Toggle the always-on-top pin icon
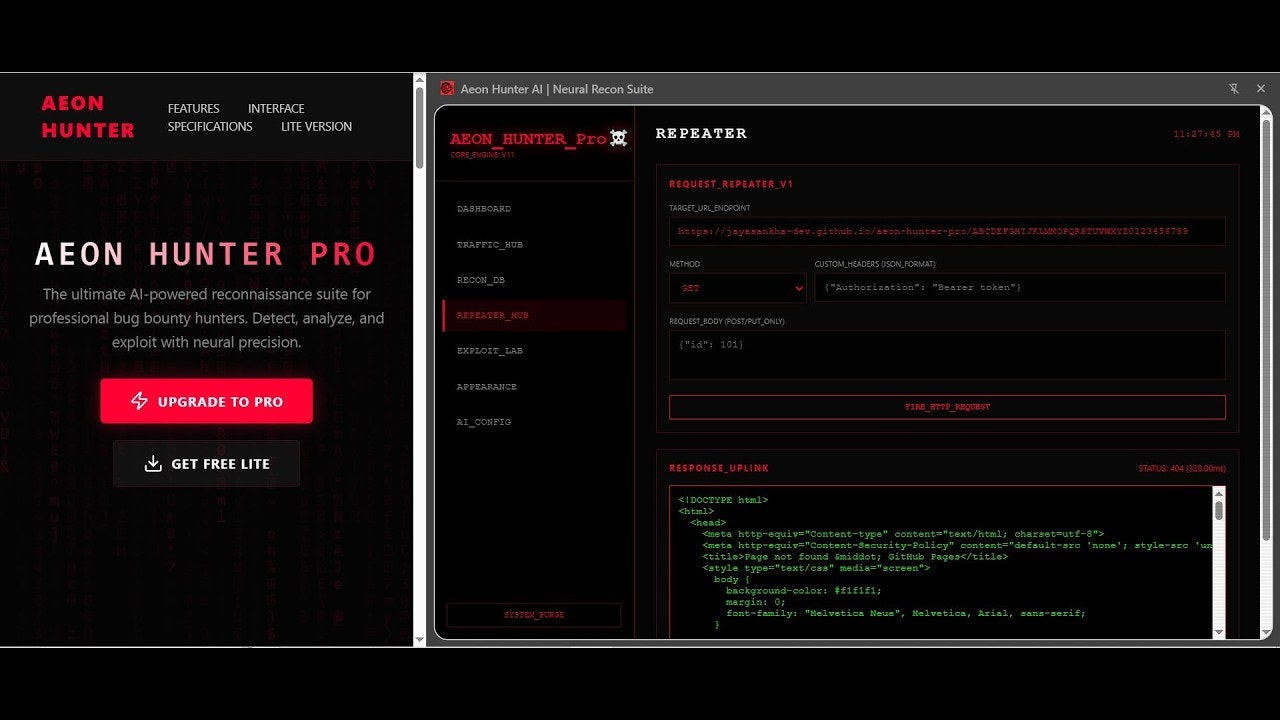1280x720 pixels. click(x=1235, y=88)
